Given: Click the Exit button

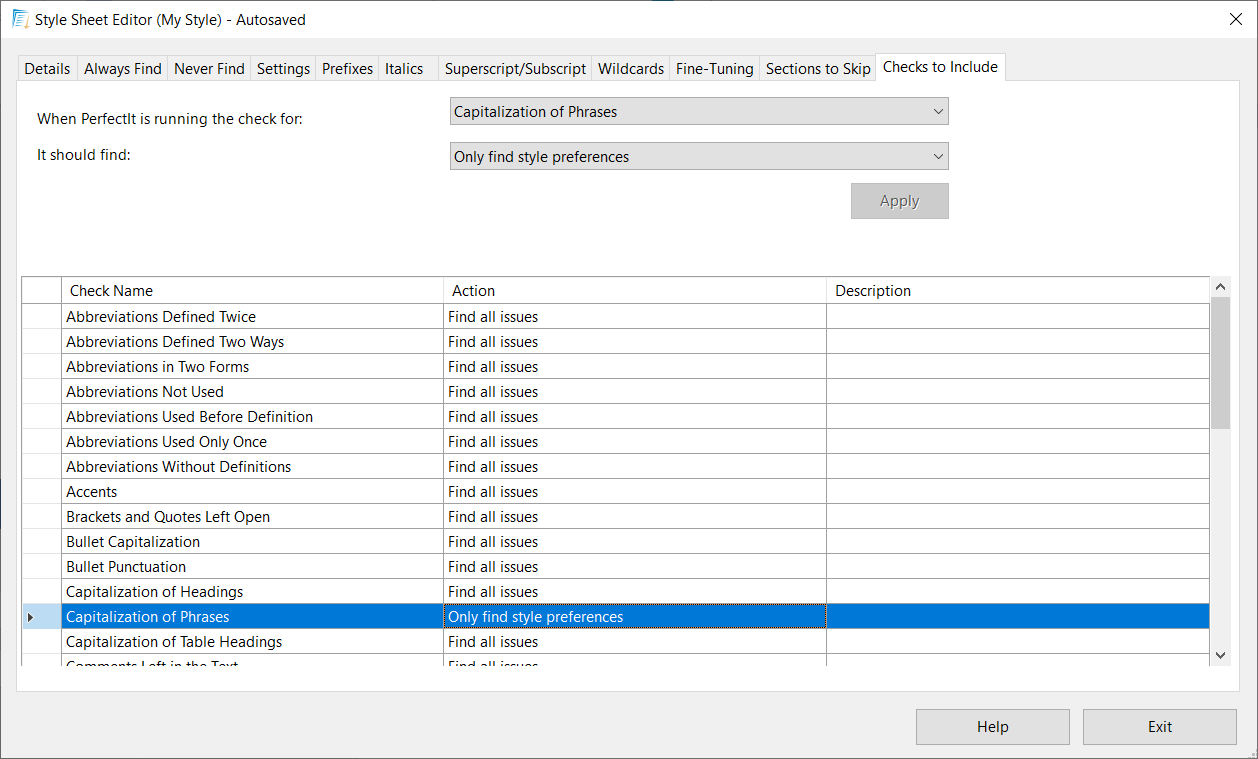Looking at the screenshot, I should pos(1159,727).
